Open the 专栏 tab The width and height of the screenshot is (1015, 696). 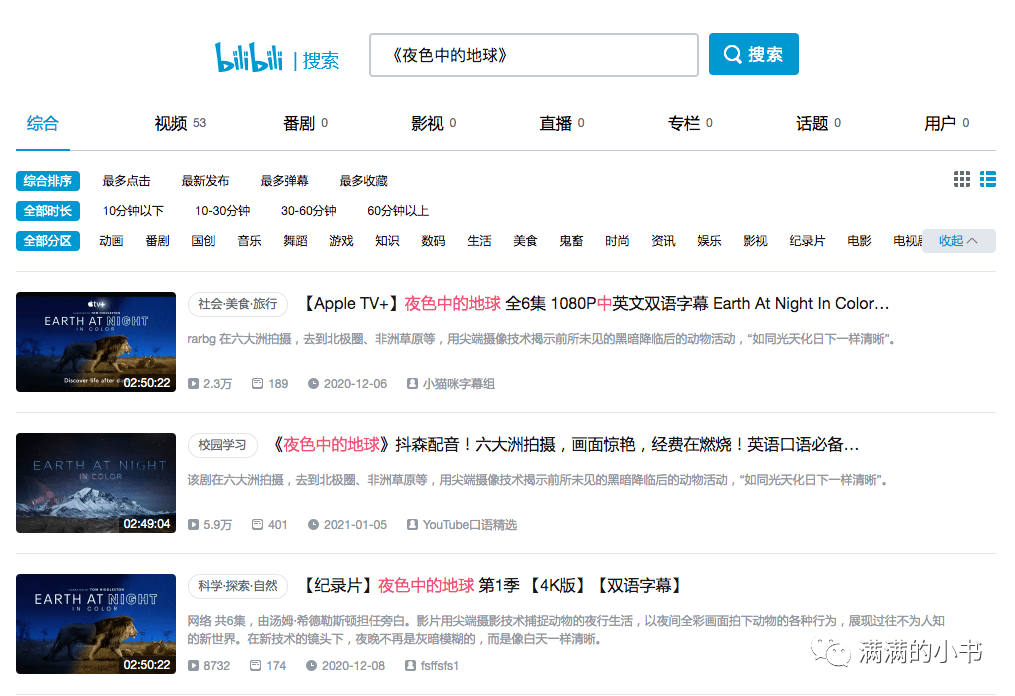[690, 123]
